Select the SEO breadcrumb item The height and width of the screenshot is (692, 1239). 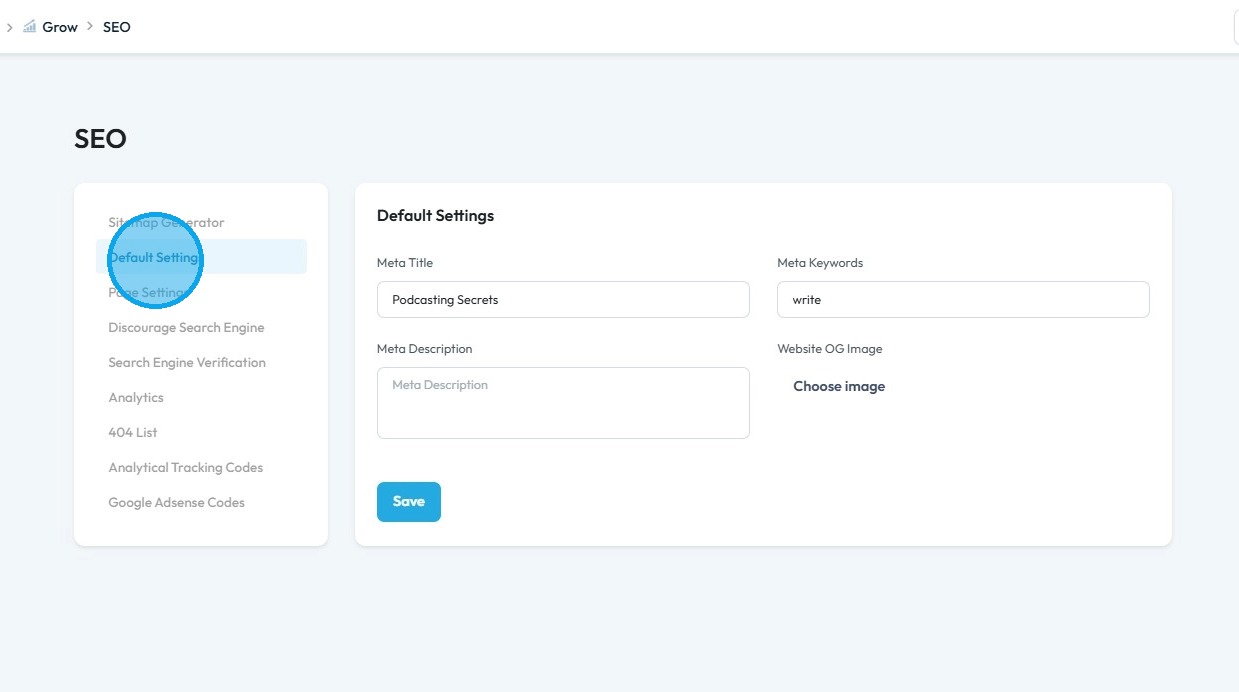tap(117, 27)
